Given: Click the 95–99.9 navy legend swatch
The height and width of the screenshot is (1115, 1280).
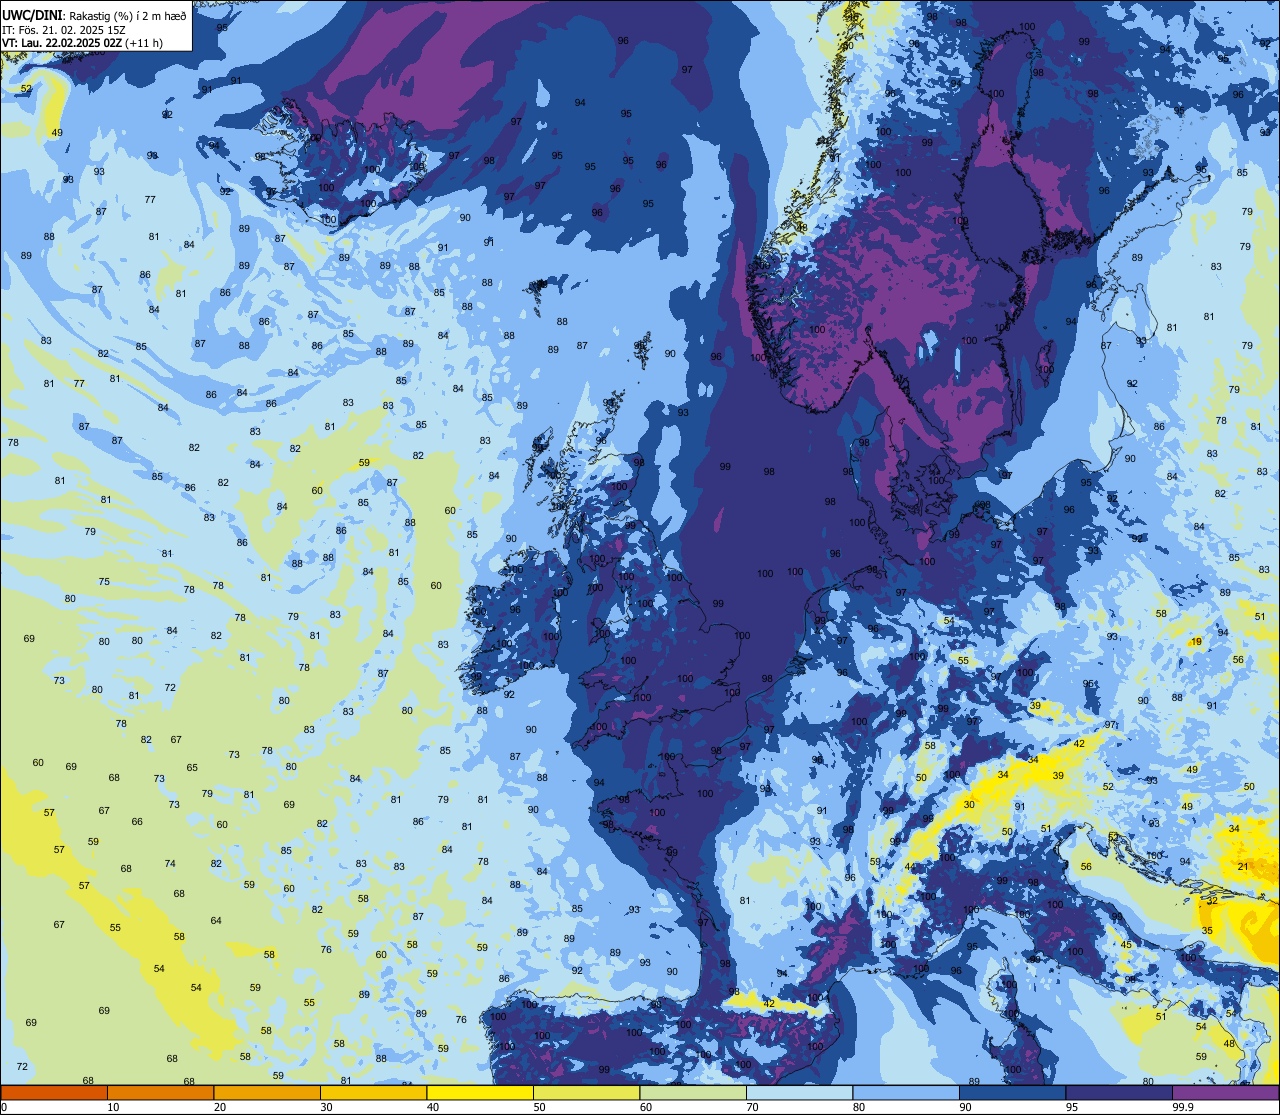Looking at the screenshot, I should pyautogui.click(x=1119, y=1092).
